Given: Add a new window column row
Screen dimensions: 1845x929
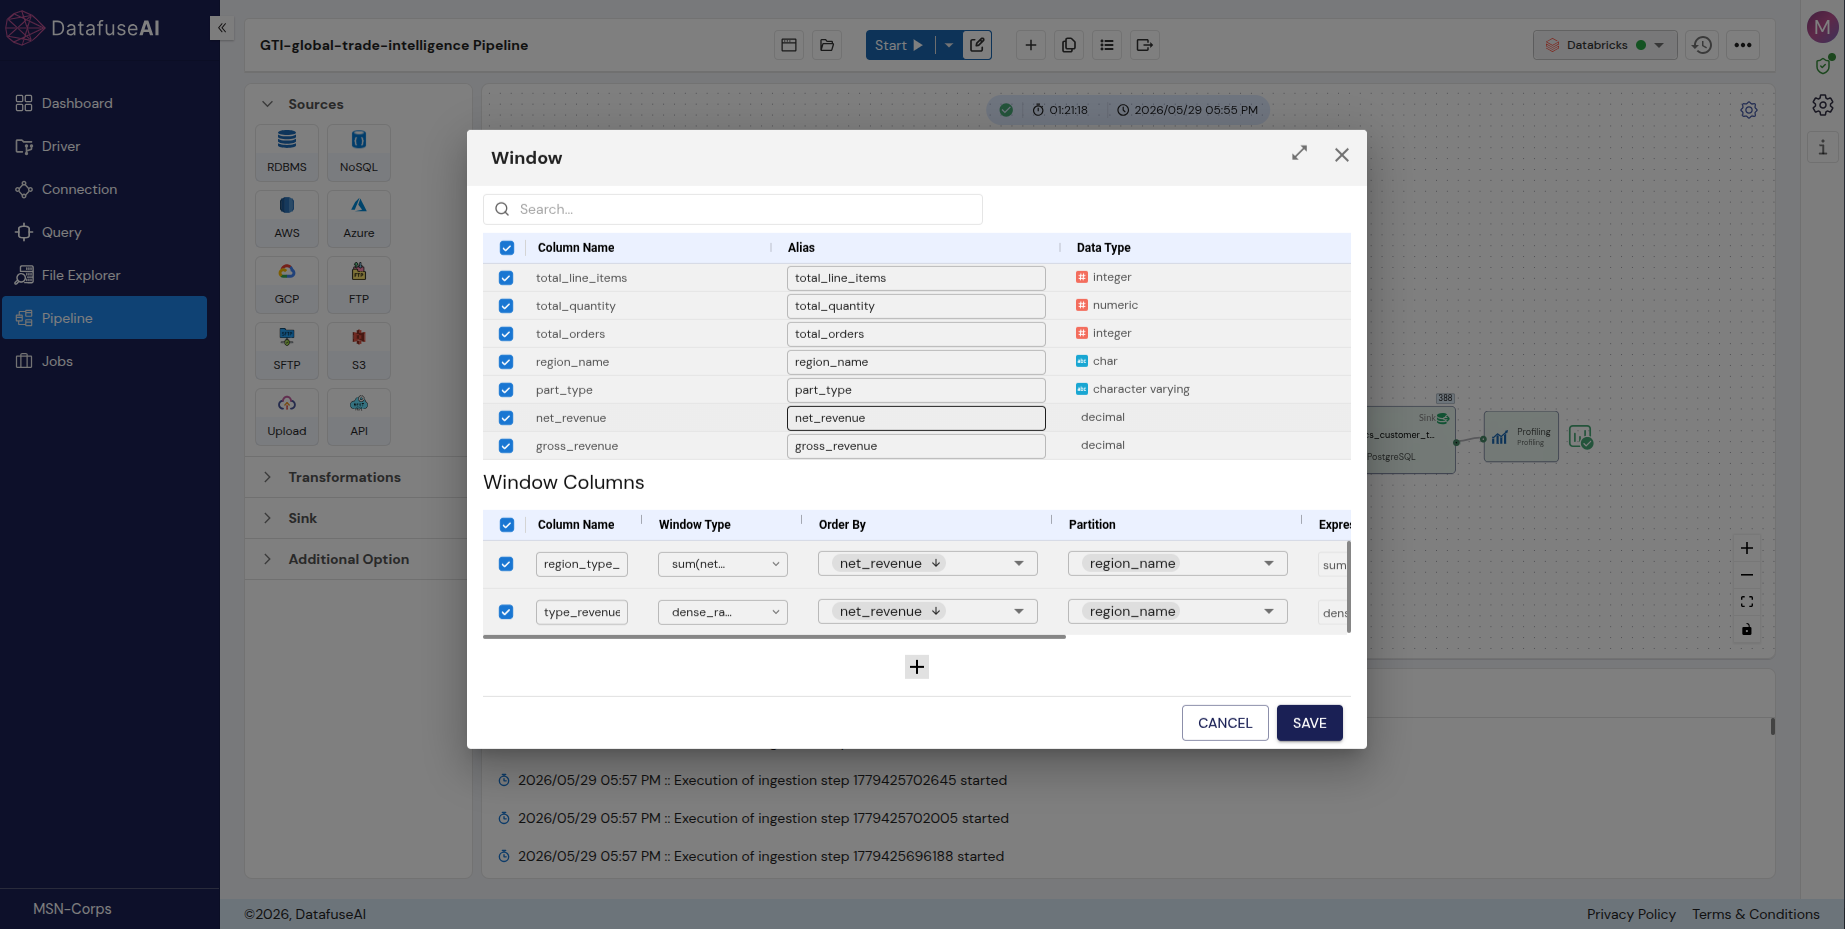Looking at the screenshot, I should 917,667.
